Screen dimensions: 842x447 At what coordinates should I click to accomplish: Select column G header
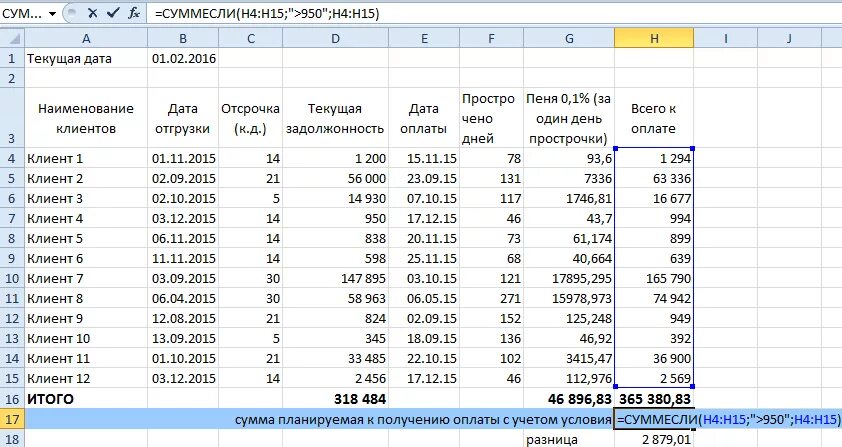tap(569, 39)
